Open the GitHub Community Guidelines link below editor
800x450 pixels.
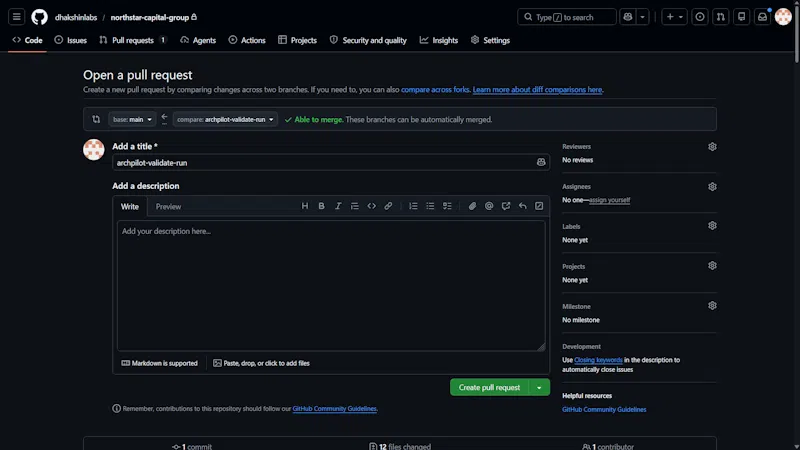tap(335, 409)
